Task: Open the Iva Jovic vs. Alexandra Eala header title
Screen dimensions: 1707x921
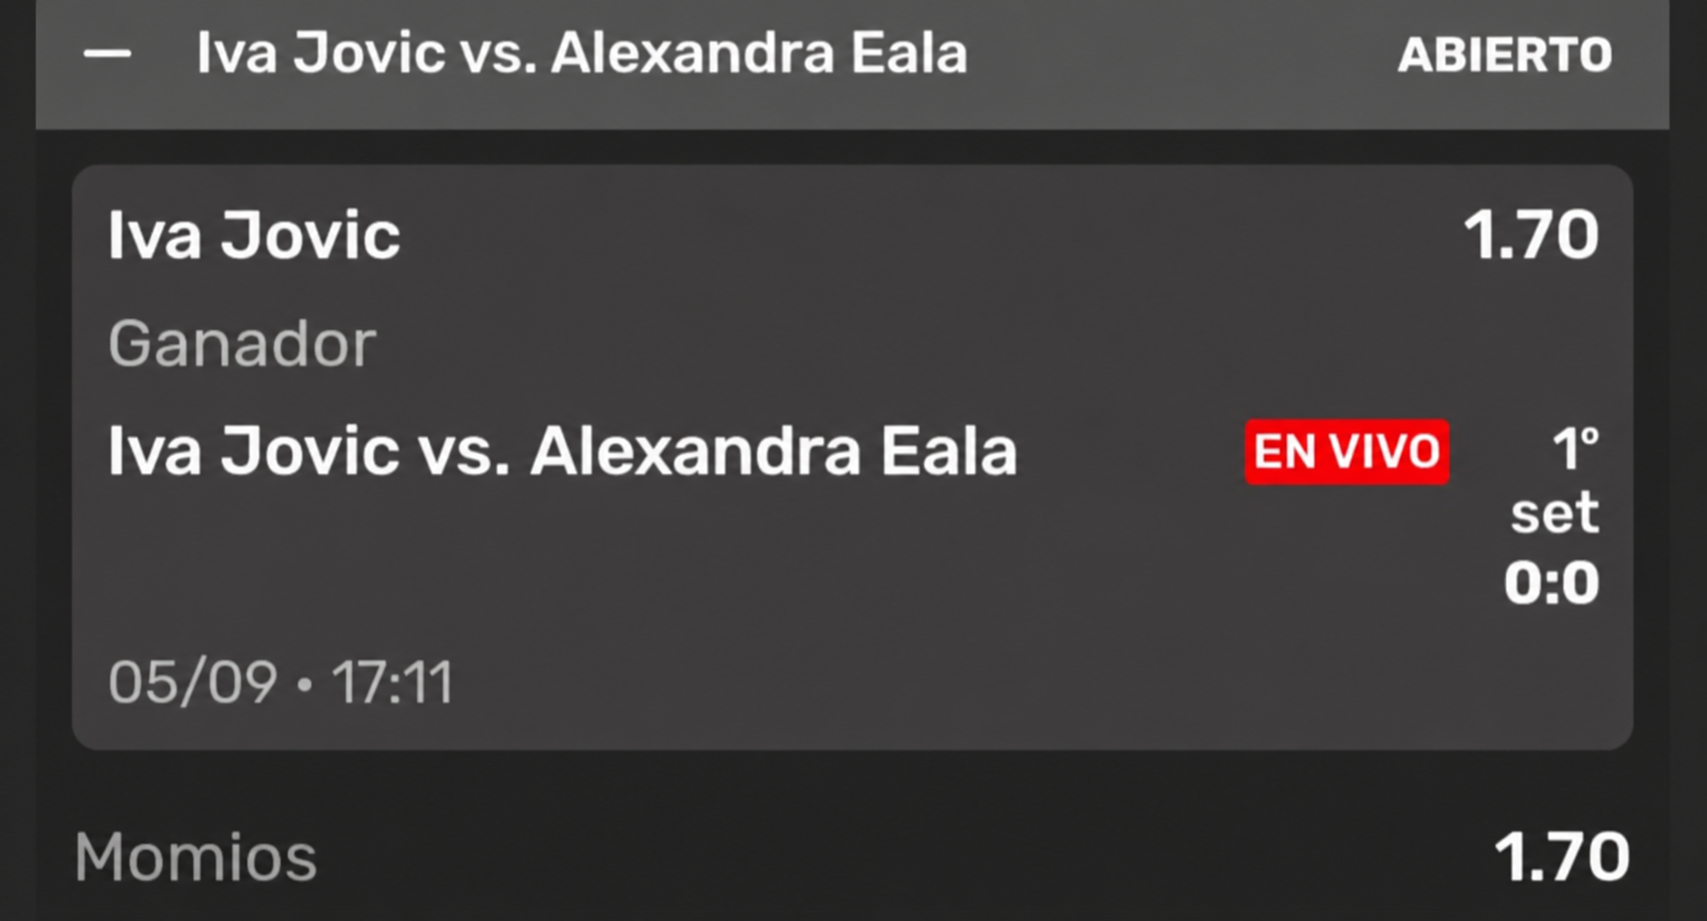Action: (x=582, y=53)
